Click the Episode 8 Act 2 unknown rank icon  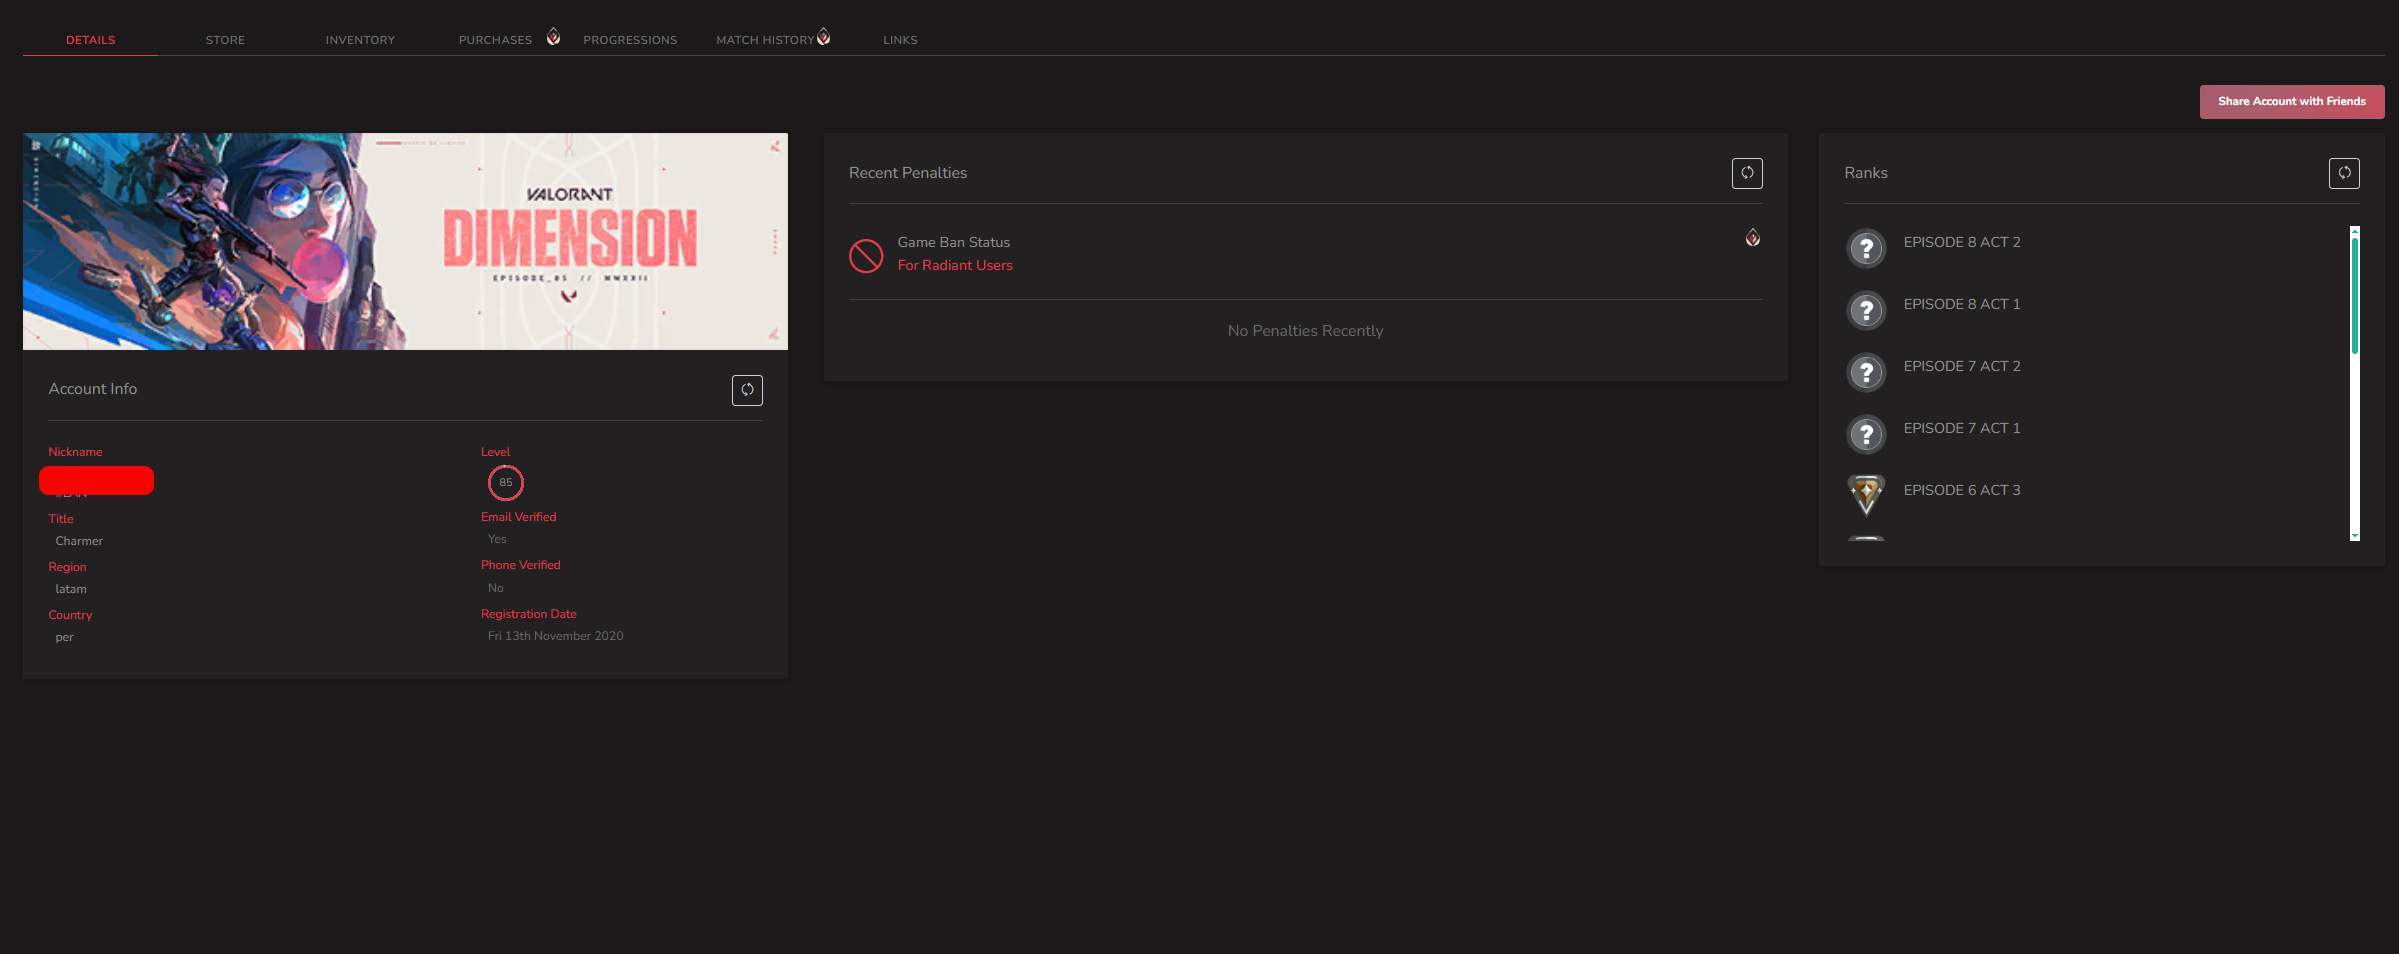click(x=1866, y=248)
